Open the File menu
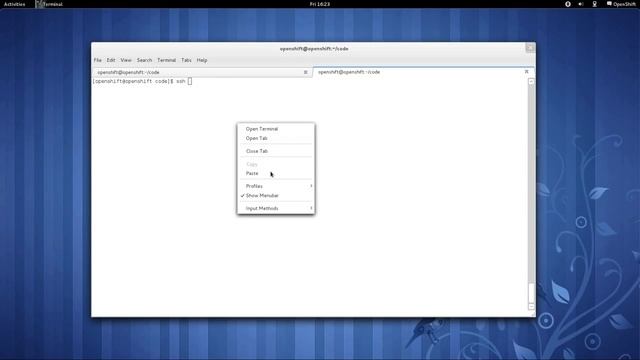Screen dimensions: 640x360 pos(98,60)
